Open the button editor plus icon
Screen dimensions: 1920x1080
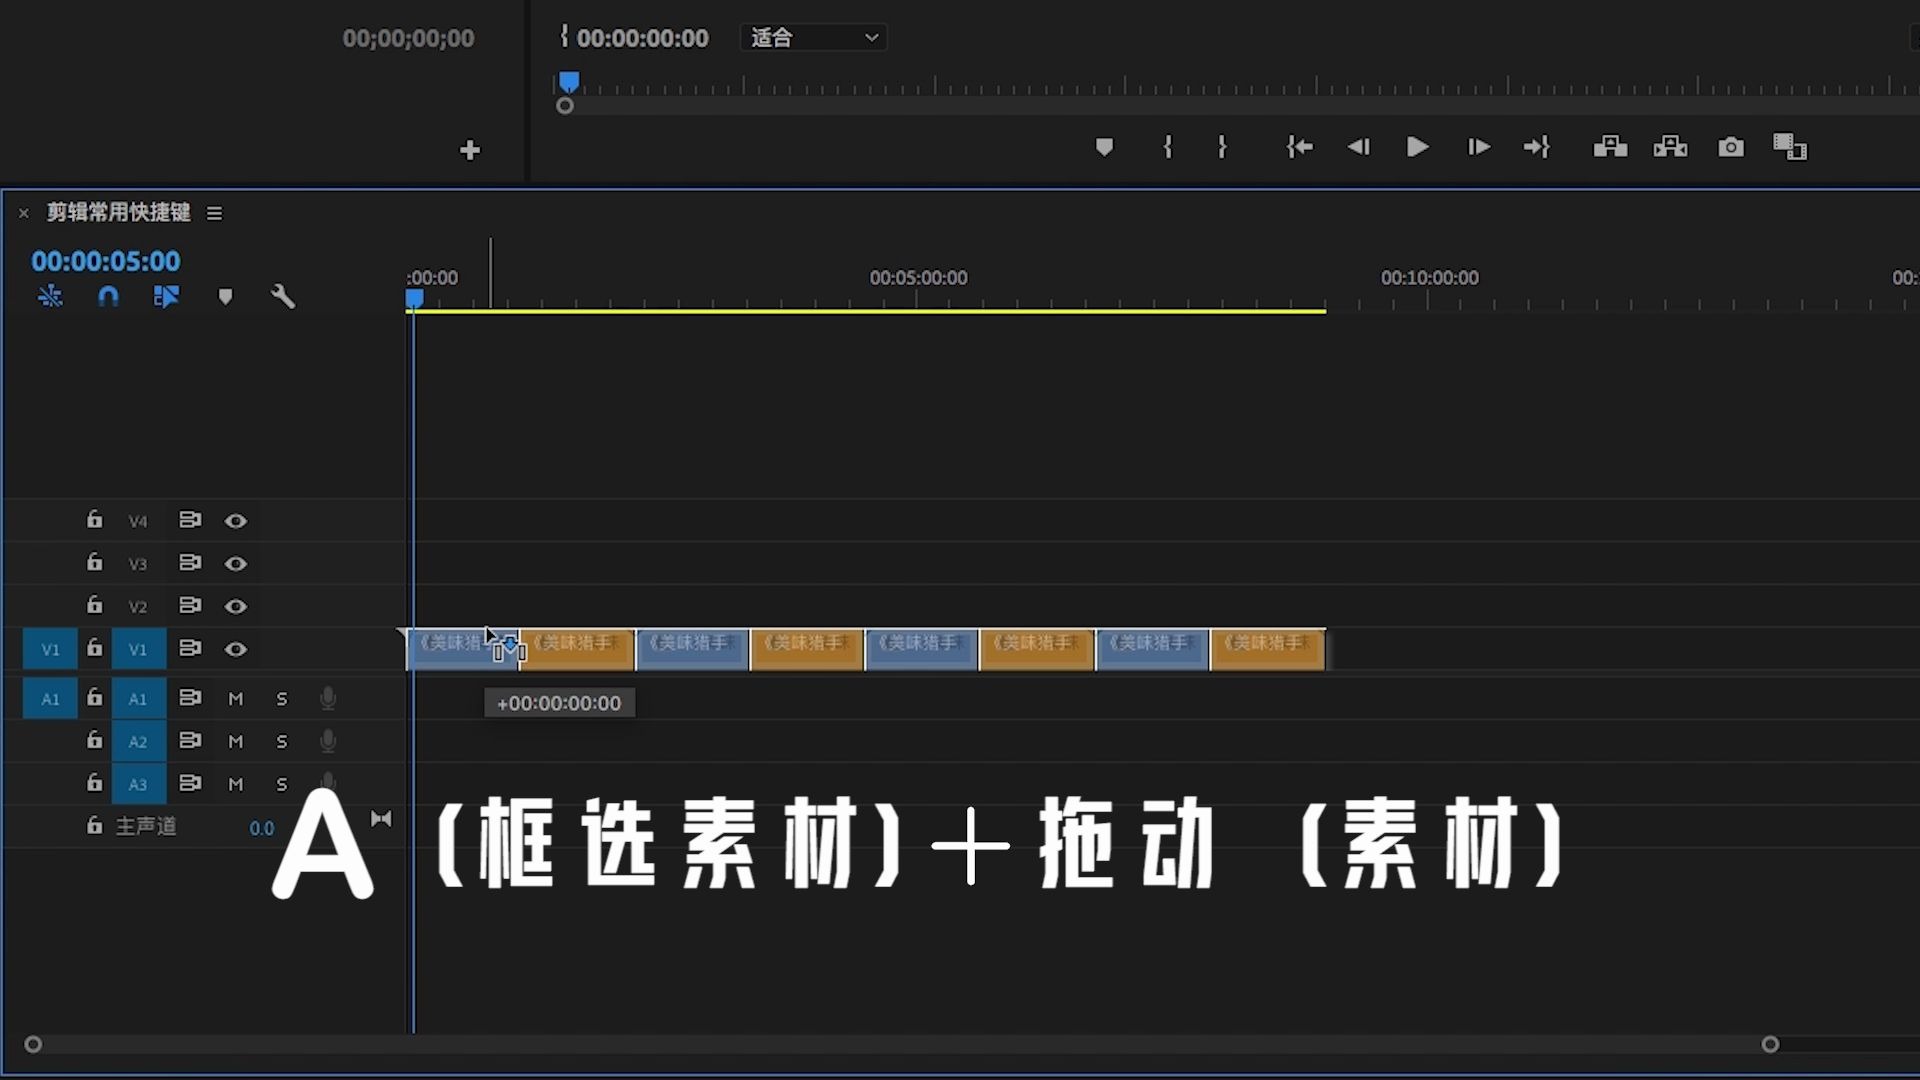[470, 150]
